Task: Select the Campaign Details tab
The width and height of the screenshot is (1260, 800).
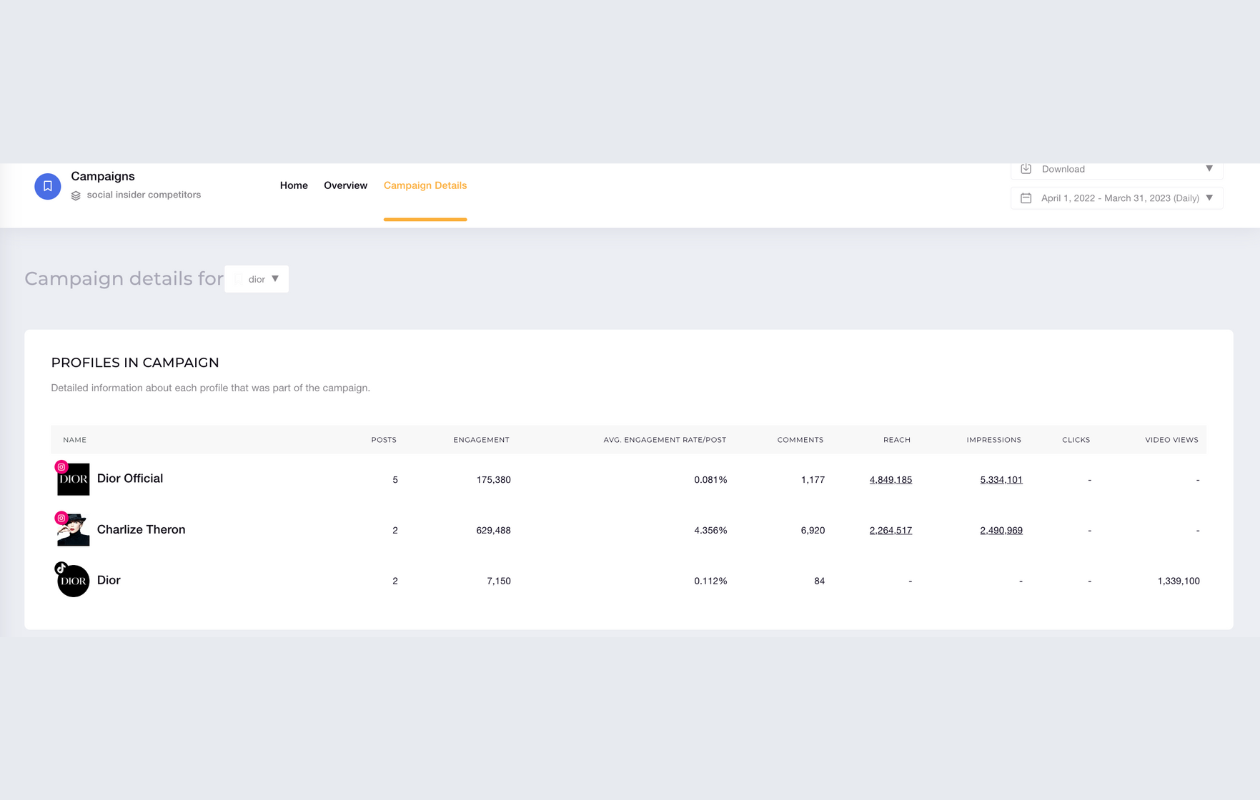Action: (x=425, y=186)
